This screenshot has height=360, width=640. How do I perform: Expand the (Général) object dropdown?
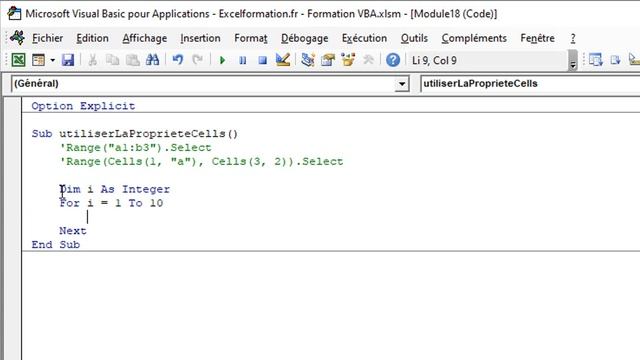(x=402, y=84)
